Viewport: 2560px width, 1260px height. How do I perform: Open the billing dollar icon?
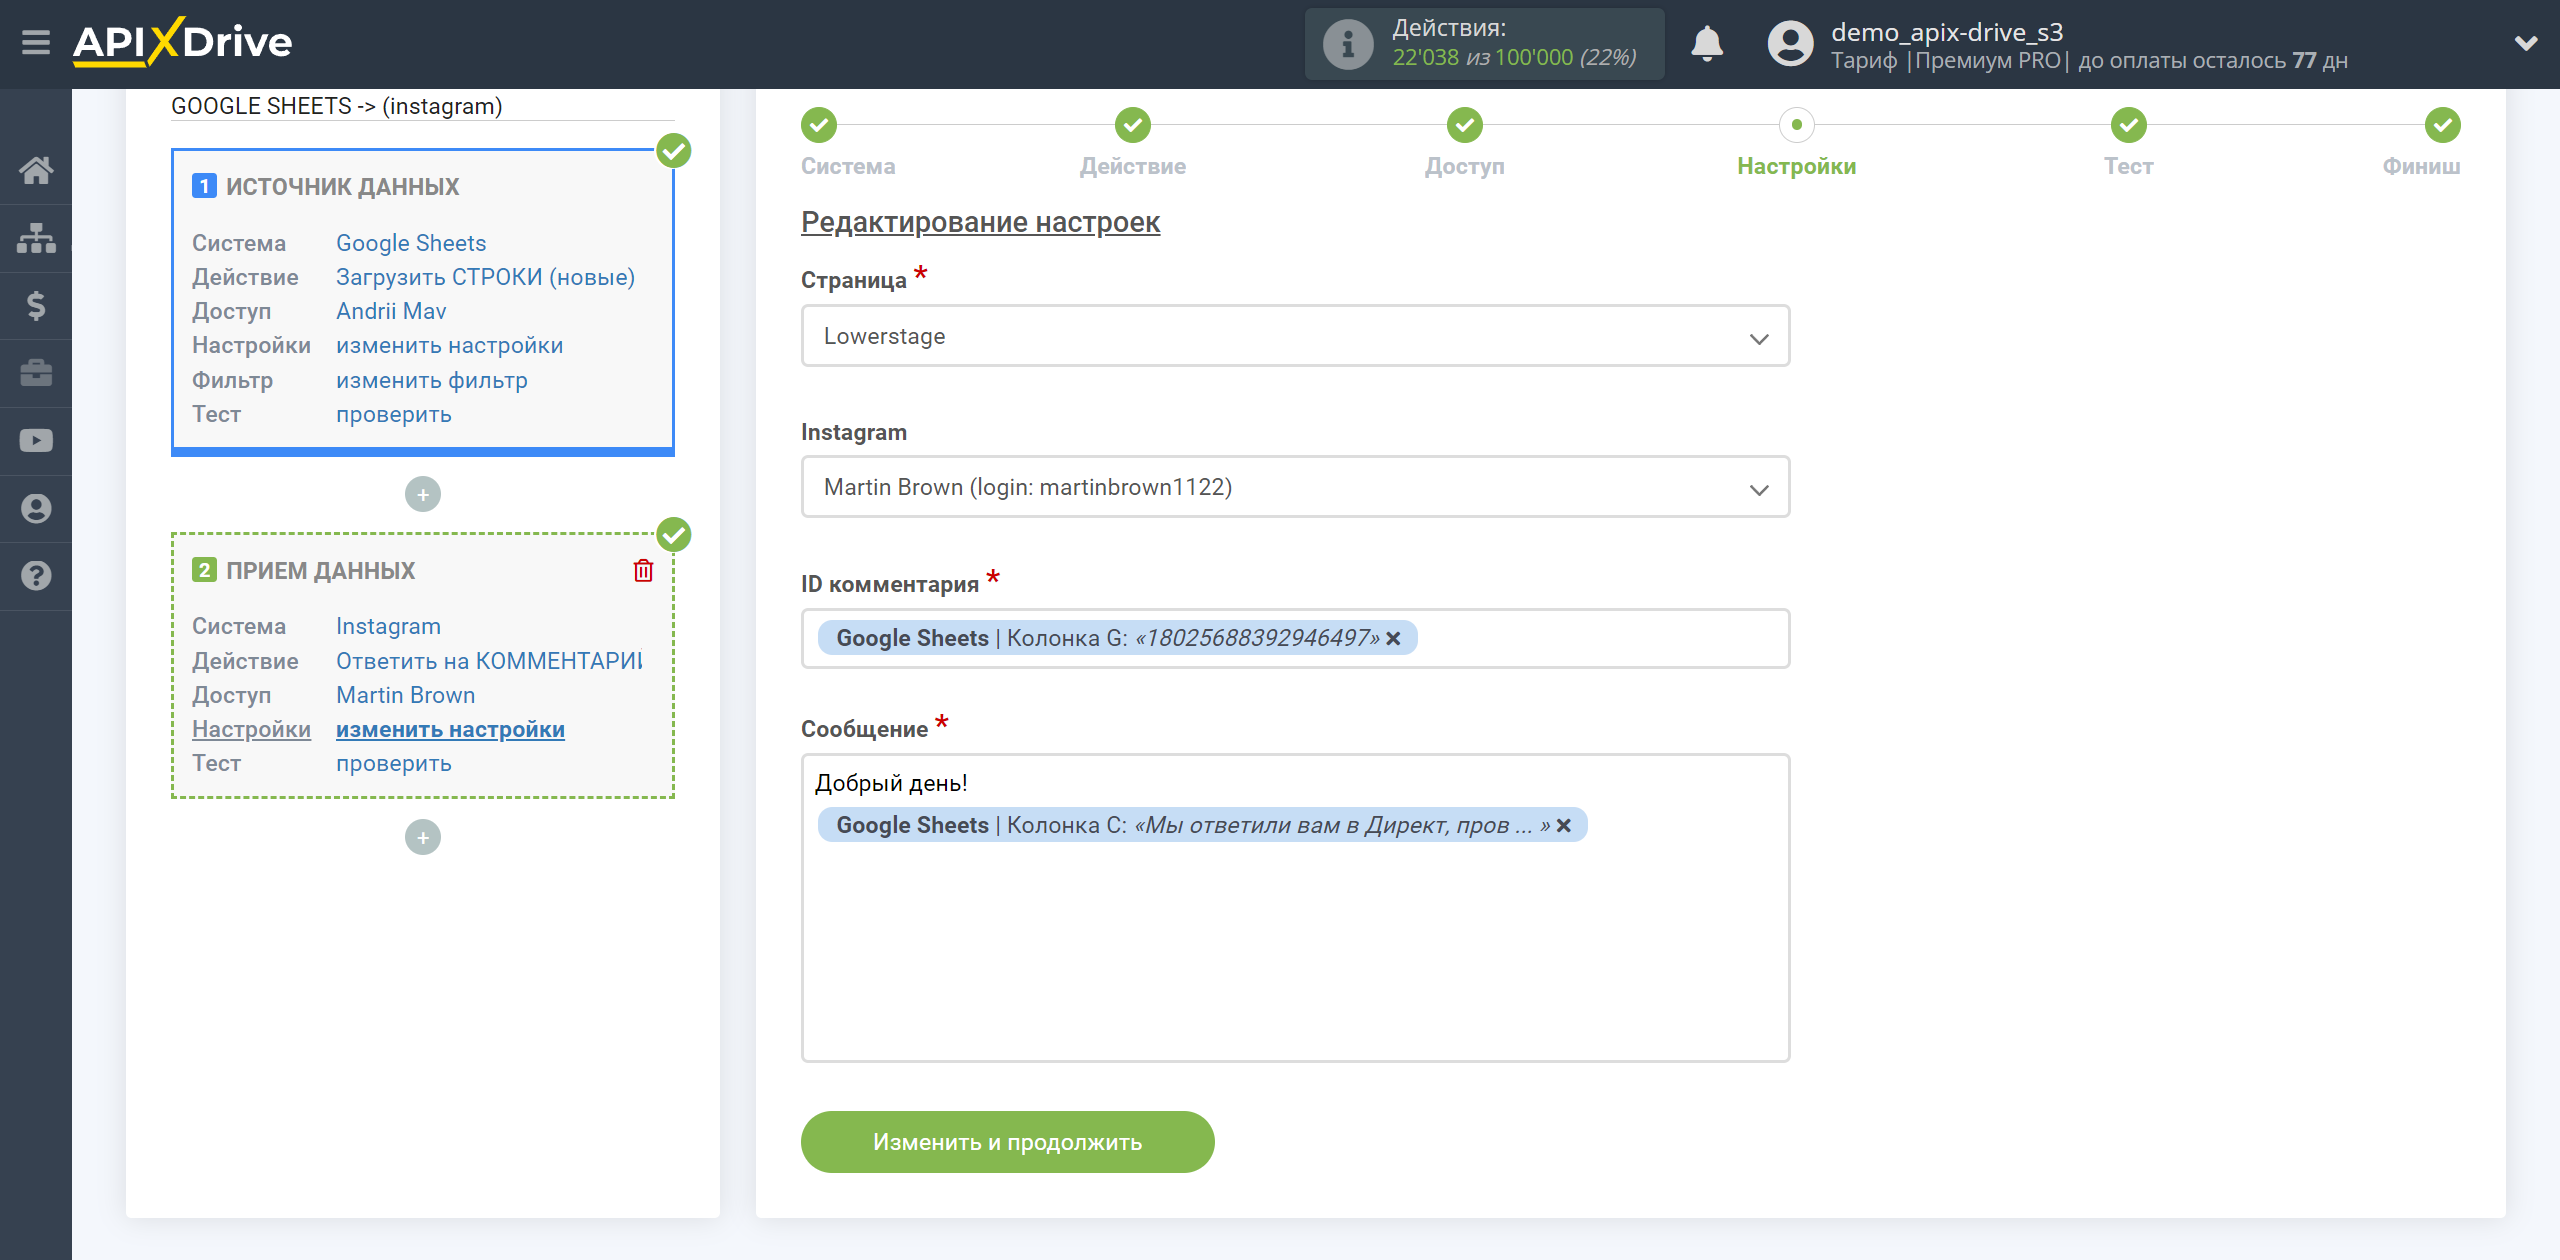point(36,305)
